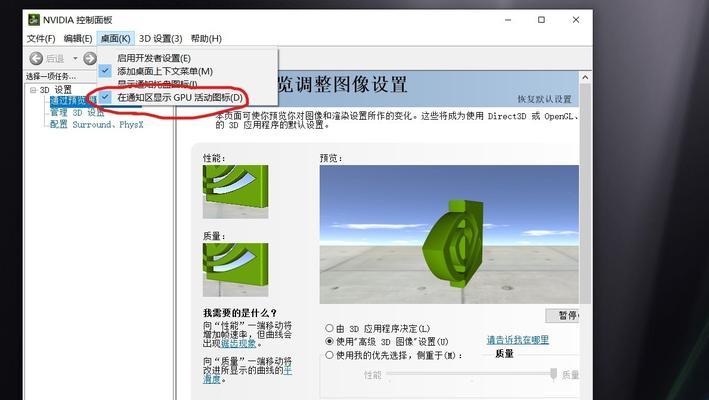Collapse the 3D 设置 tree node
The image size is (709, 400).
[33, 90]
